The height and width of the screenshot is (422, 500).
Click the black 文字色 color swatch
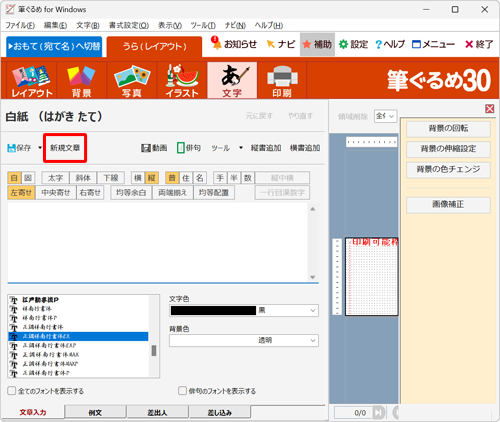point(213,311)
